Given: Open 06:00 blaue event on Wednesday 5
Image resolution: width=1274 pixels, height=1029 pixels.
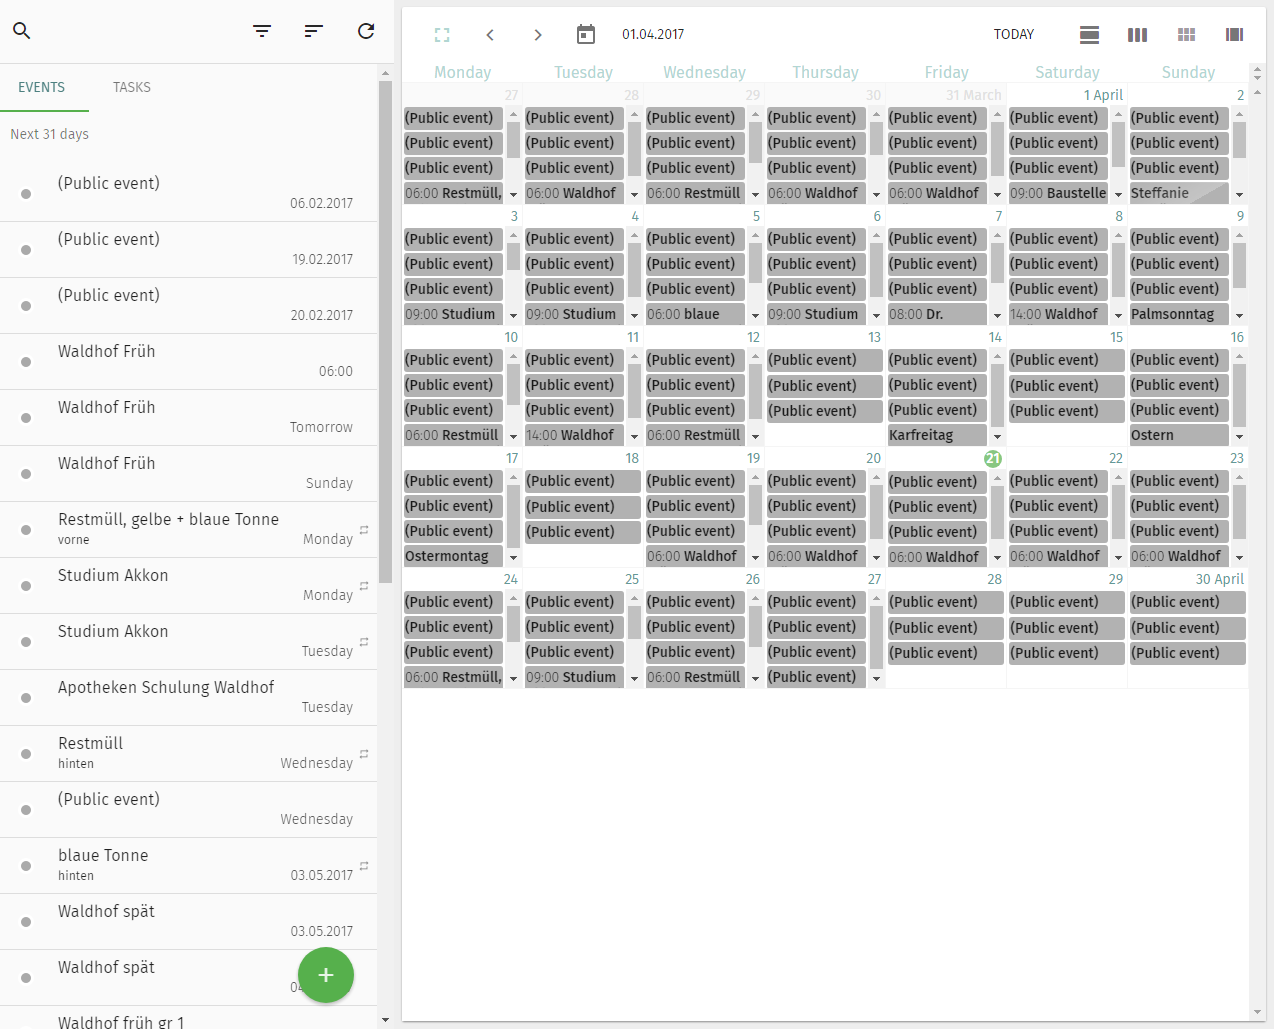Looking at the screenshot, I should click(695, 314).
